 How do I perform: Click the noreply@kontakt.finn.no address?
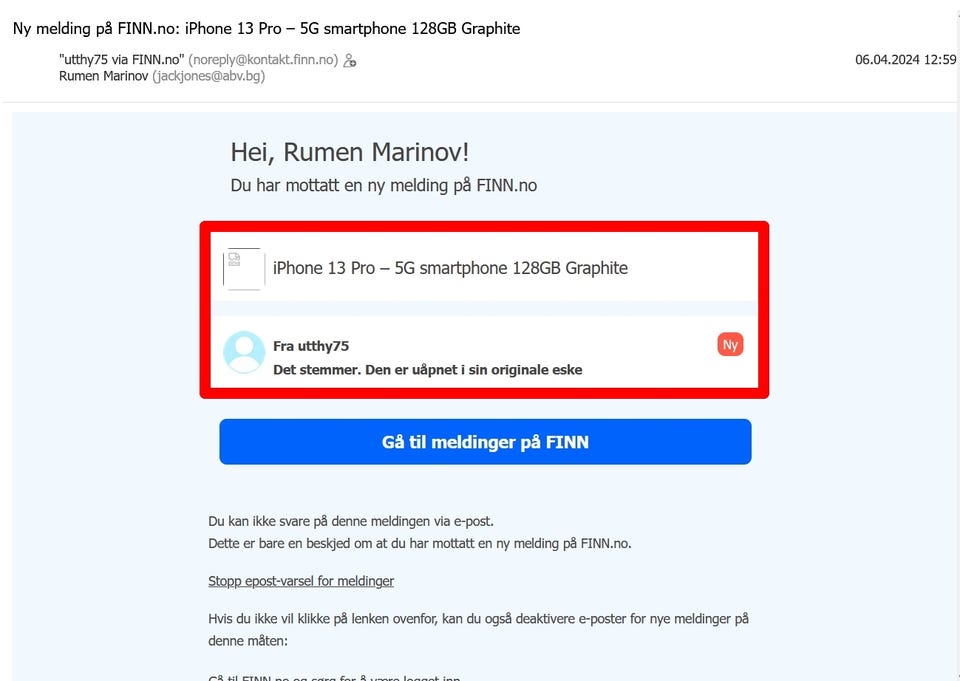263,59
